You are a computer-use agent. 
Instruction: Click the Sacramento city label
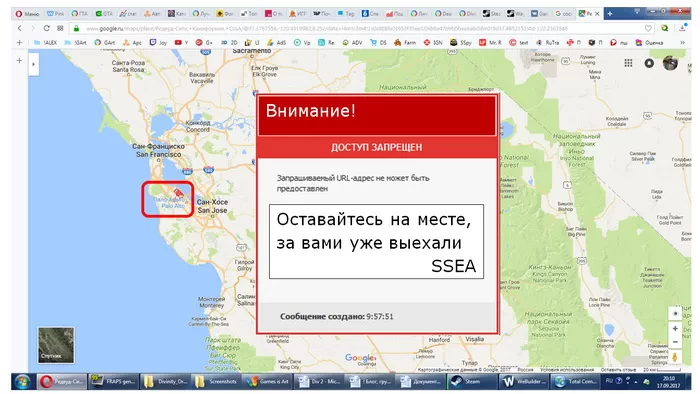(x=252, y=51)
